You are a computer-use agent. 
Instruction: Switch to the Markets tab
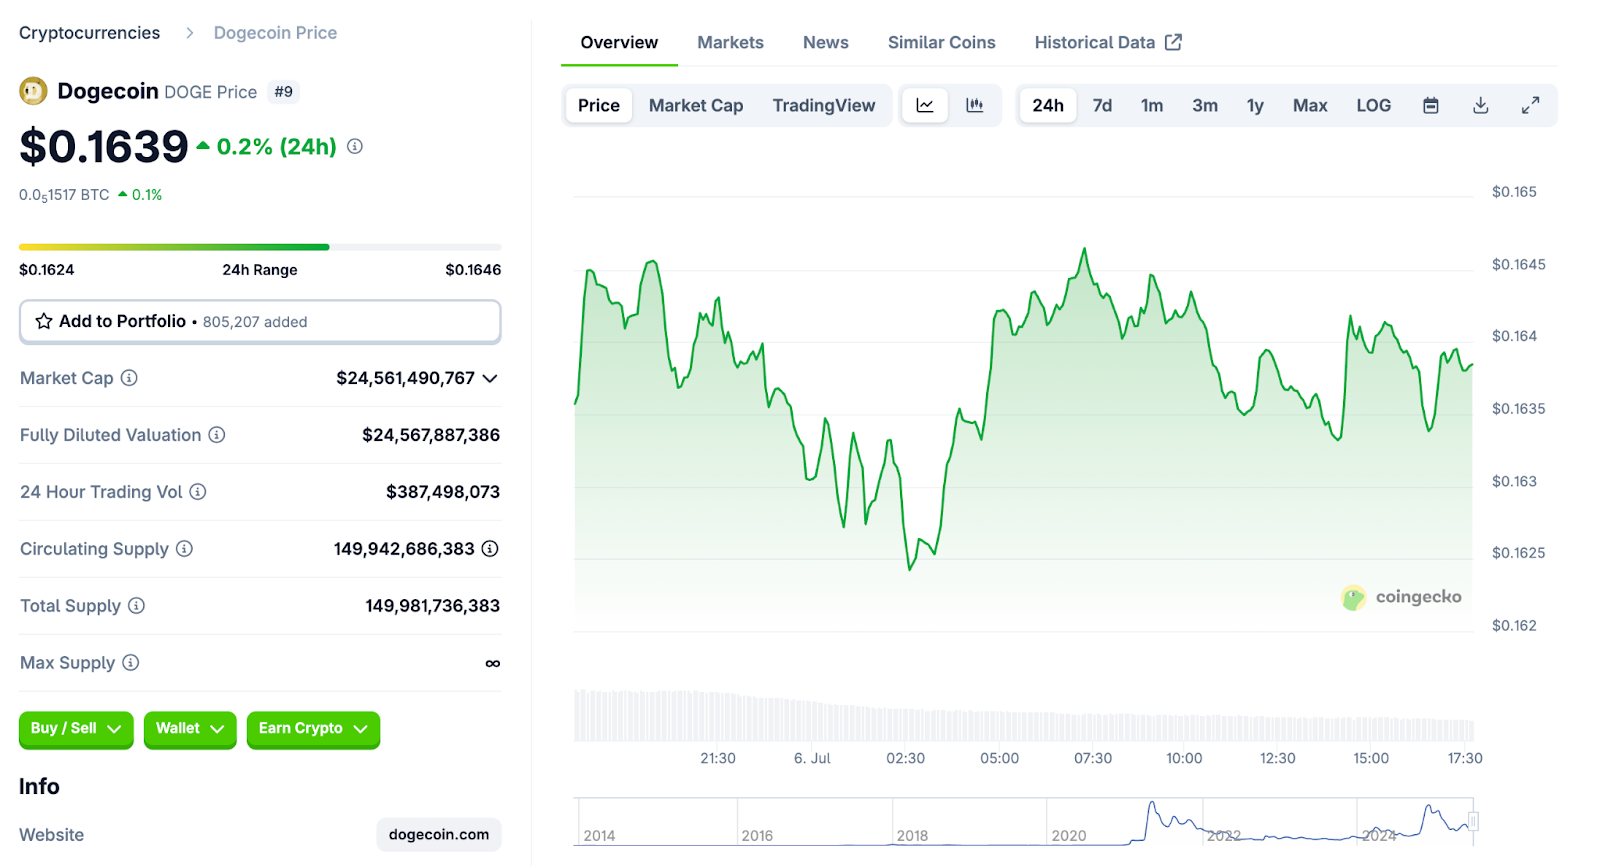click(x=730, y=42)
